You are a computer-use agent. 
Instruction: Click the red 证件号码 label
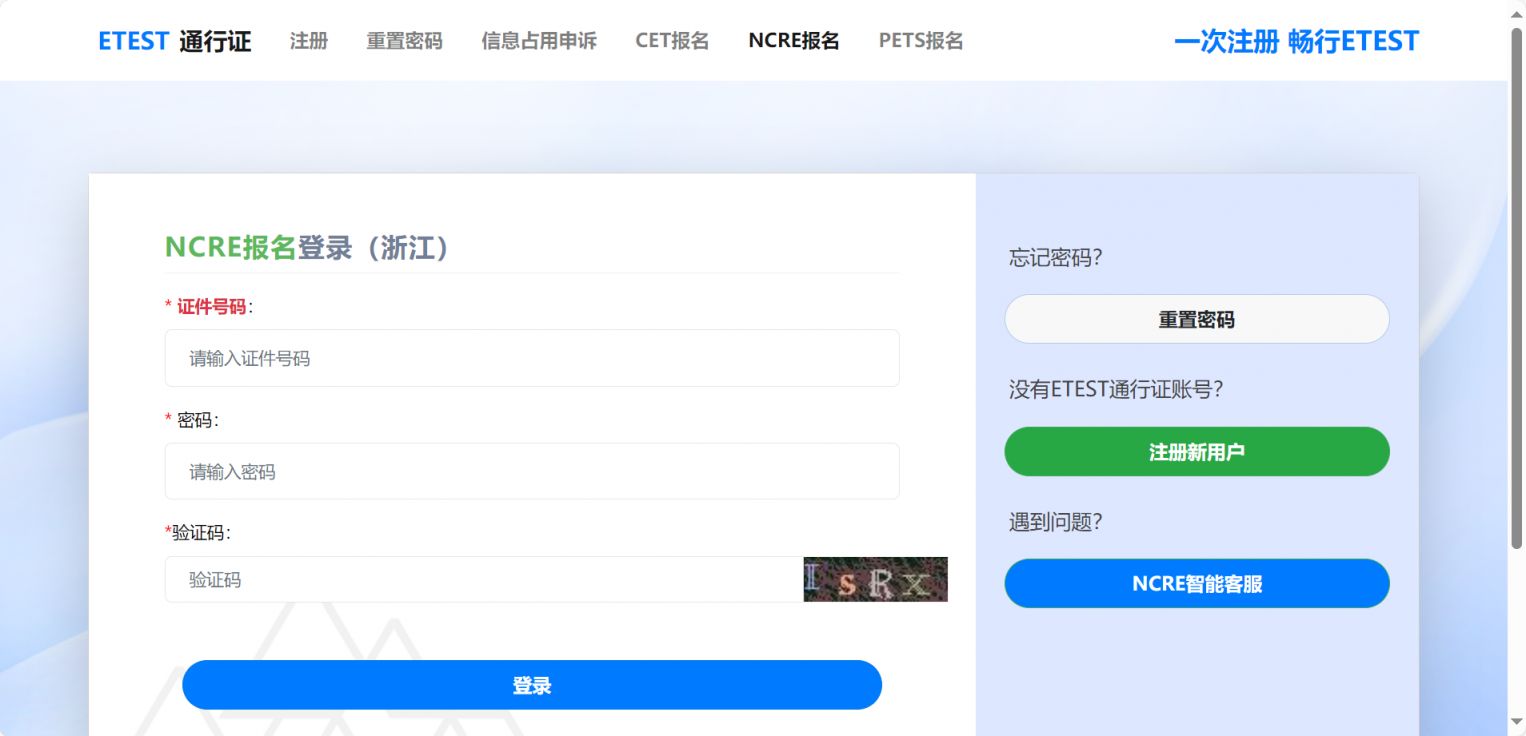[211, 307]
